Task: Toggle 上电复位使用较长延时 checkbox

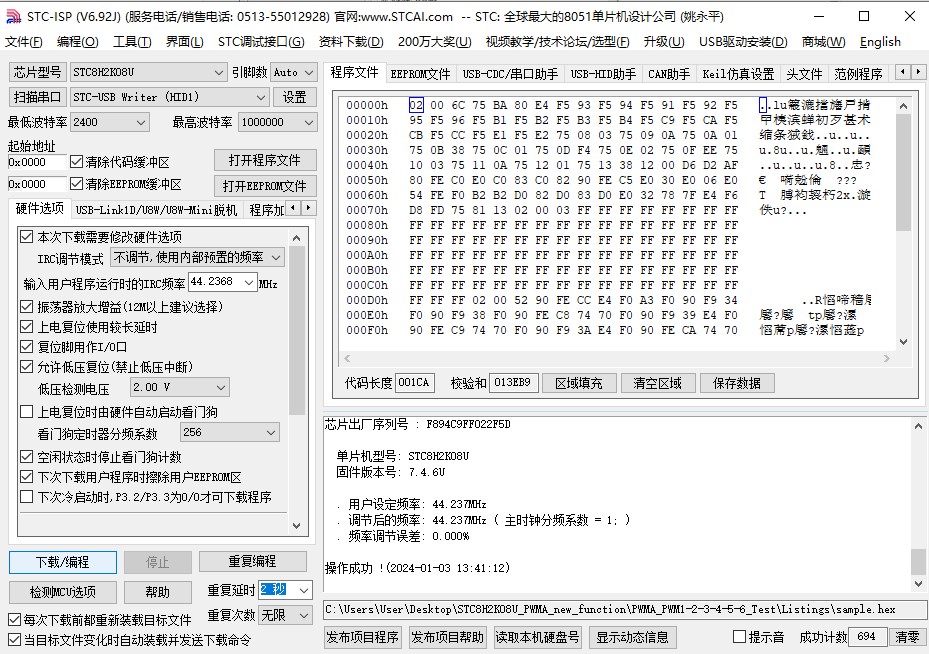Action: click(27, 326)
